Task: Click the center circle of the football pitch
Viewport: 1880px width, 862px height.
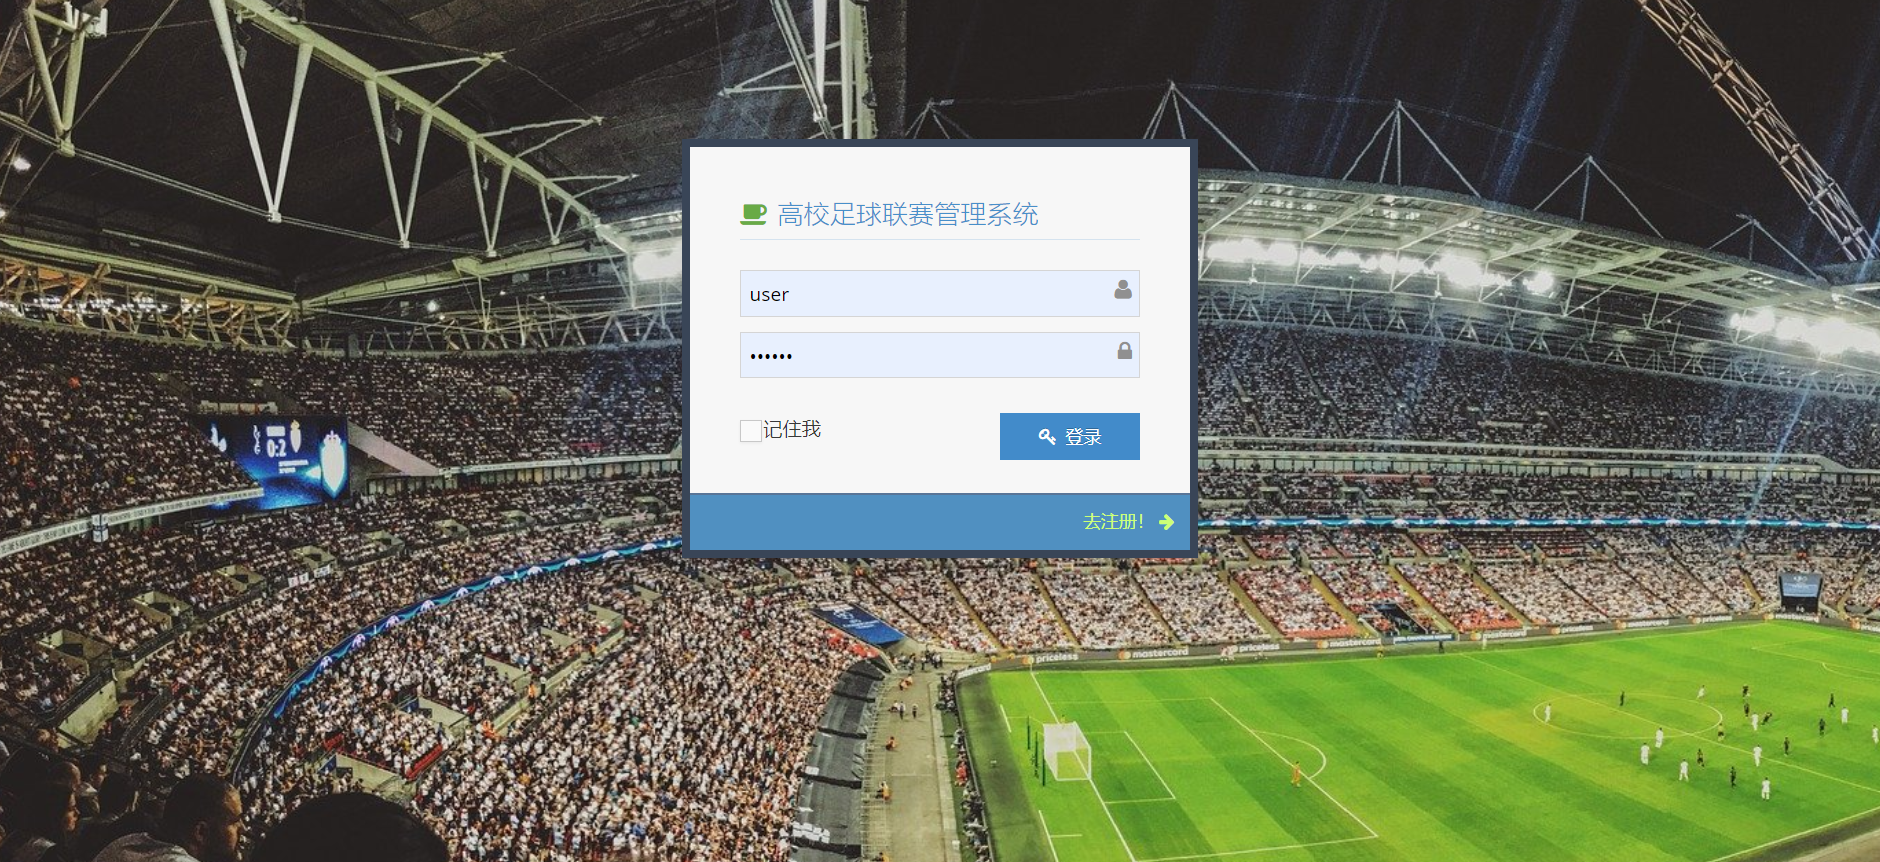Action: (1627, 715)
